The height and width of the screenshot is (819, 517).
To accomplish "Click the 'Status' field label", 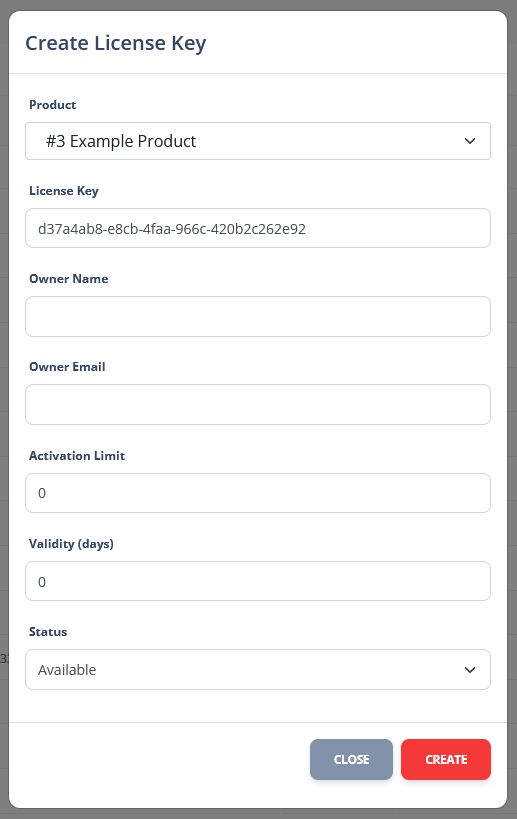I will [48, 631].
